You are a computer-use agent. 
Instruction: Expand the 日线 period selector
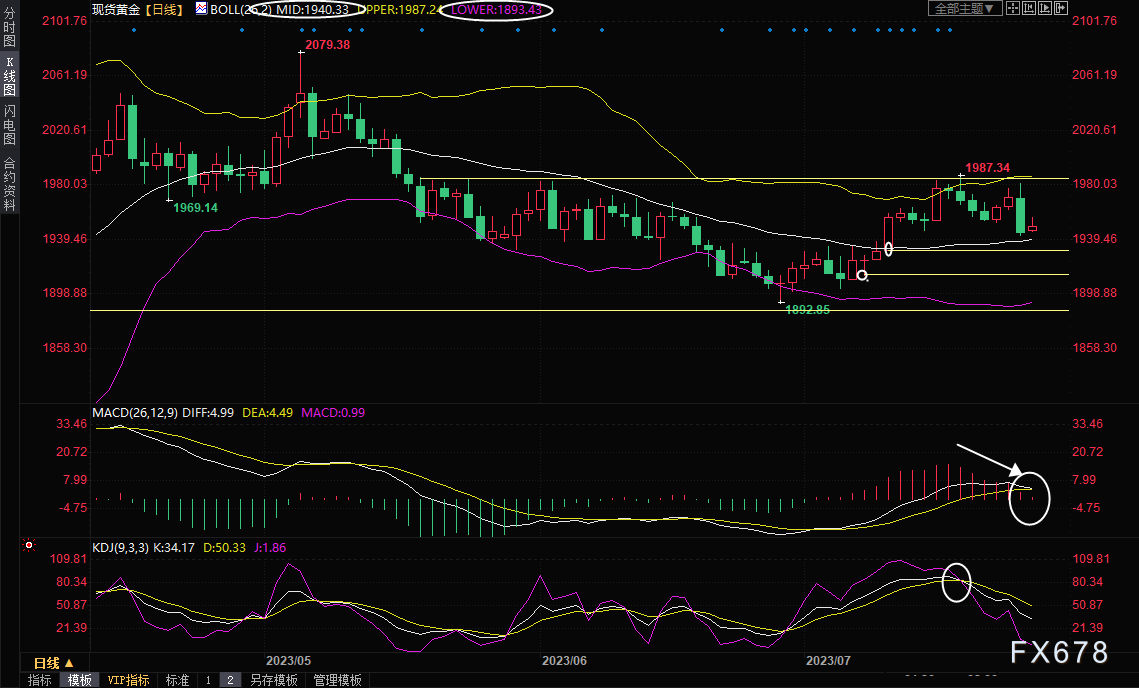pos(54,663)
